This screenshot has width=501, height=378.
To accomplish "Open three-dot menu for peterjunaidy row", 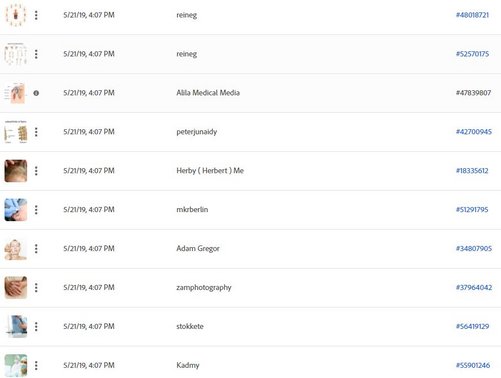I will pos(36,132).
